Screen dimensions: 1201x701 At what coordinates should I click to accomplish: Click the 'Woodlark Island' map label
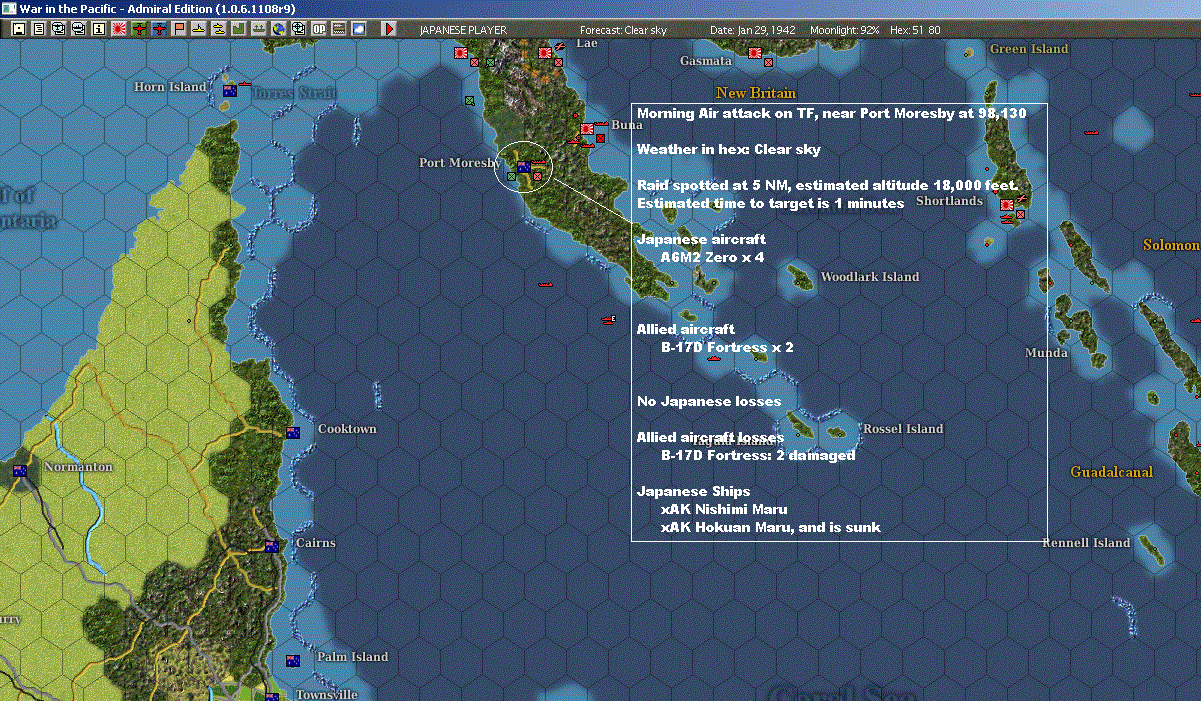click(870, 277)
